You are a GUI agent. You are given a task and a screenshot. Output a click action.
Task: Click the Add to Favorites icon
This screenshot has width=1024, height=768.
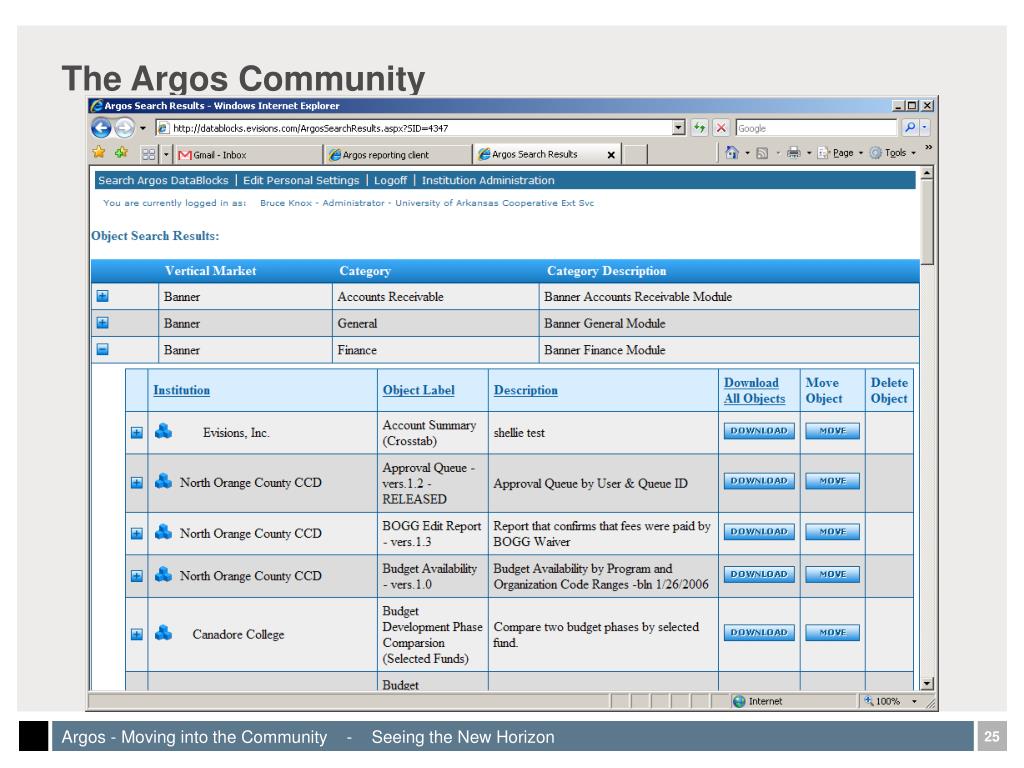[121, 153]
